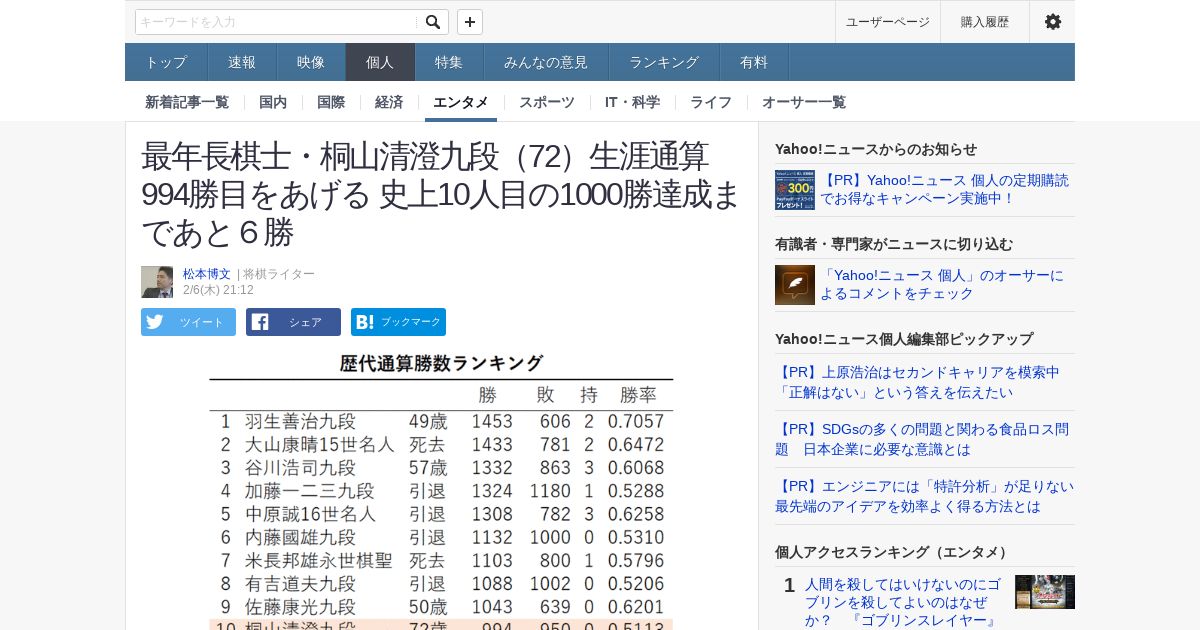Image resolution: width=1200 pixels, height=630 pixels.
Task: Select the IT・科学 category
Action: click(x=632, y=102)
